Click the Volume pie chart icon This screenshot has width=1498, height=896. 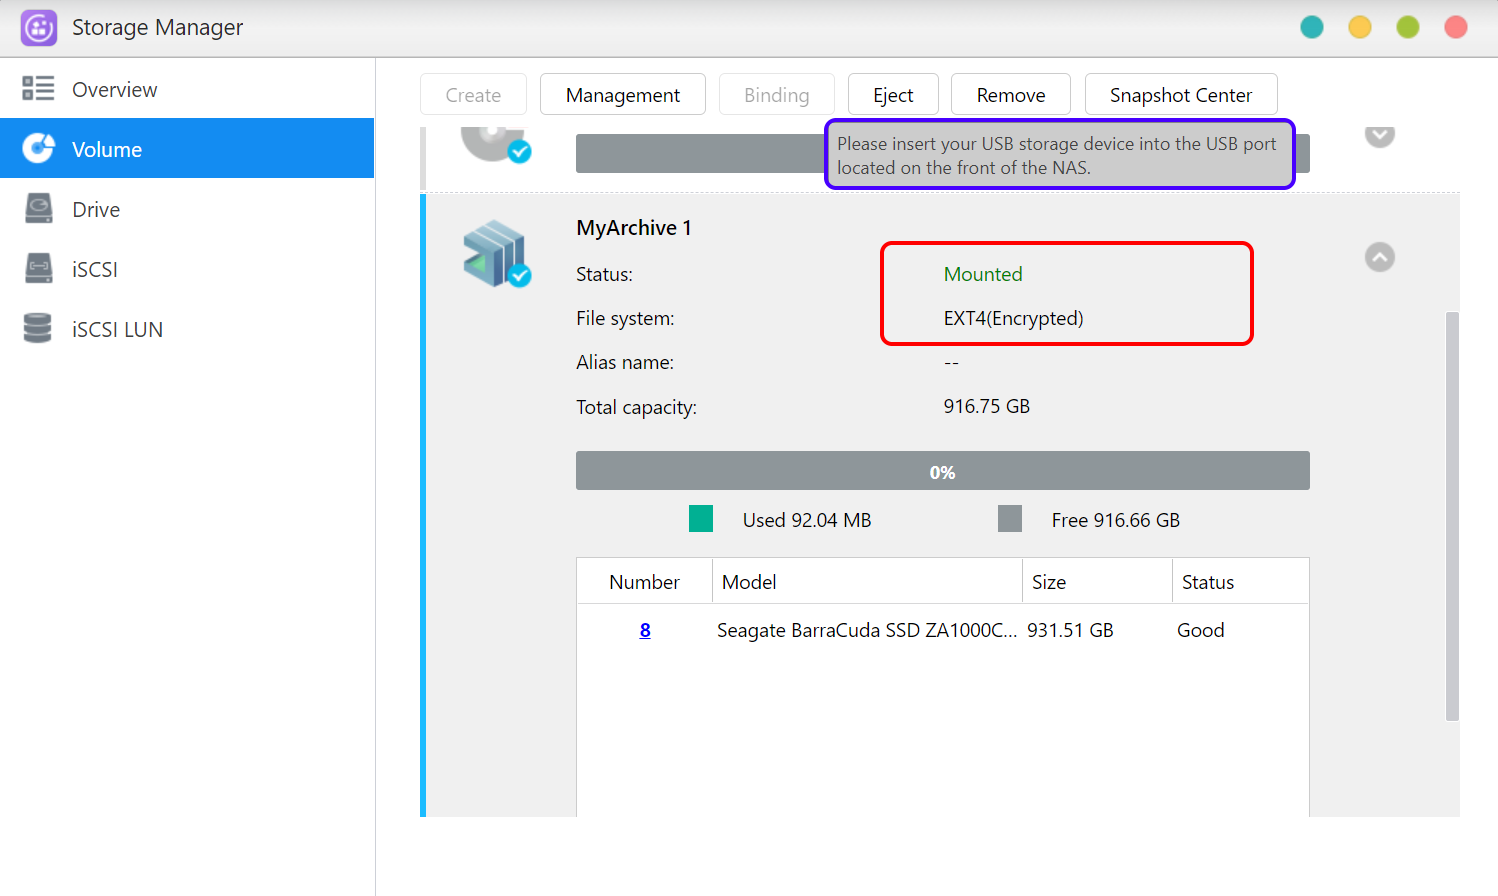38,149
